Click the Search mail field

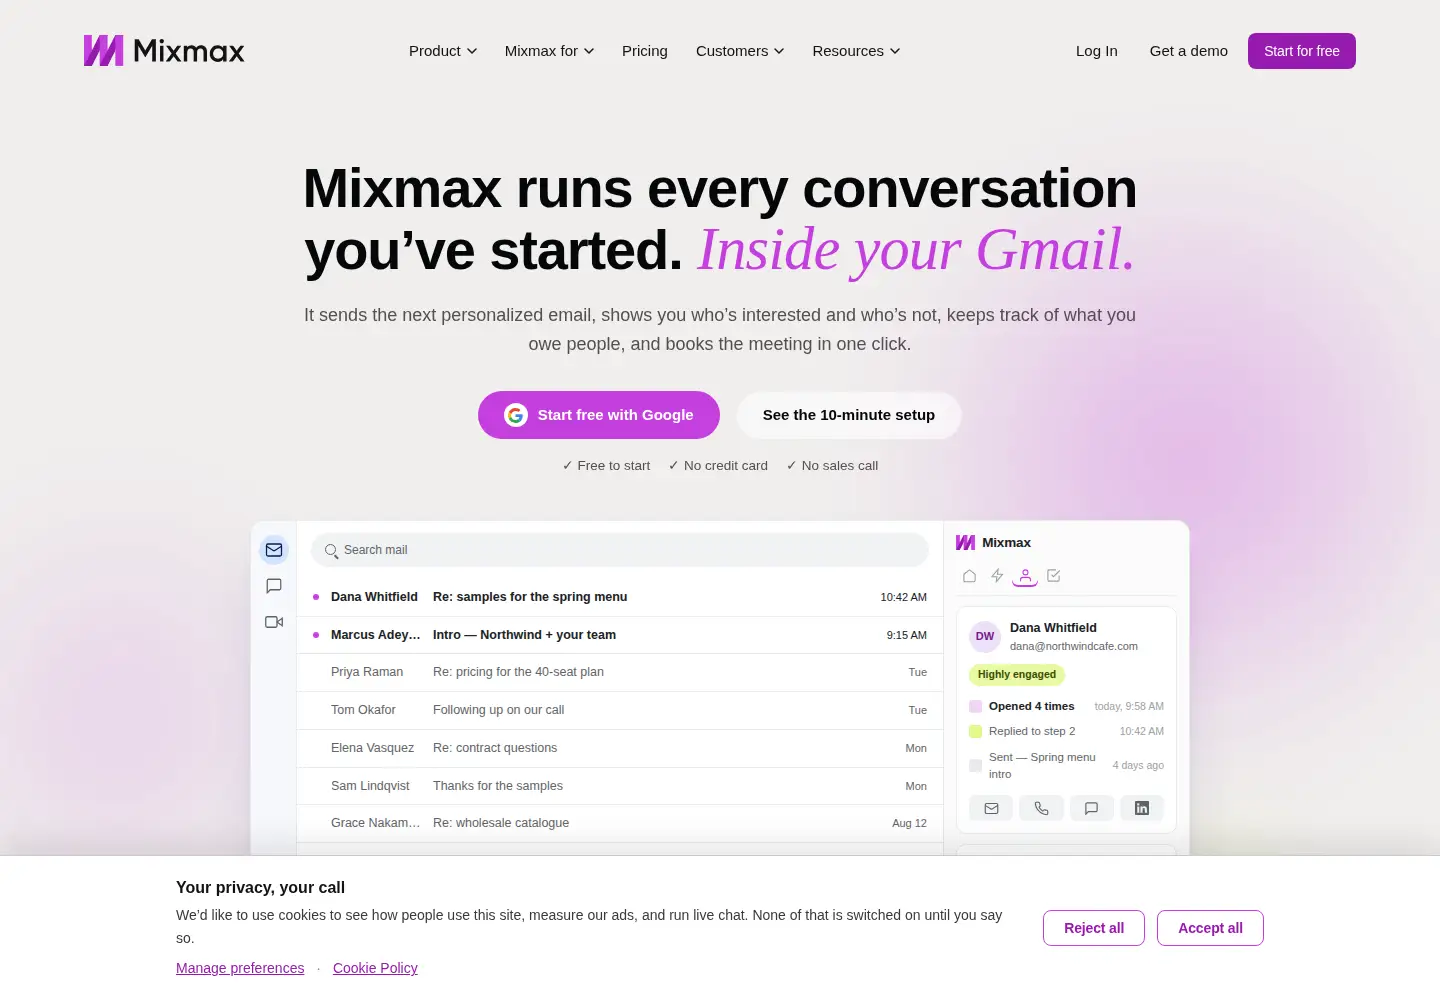pos(620,550)
